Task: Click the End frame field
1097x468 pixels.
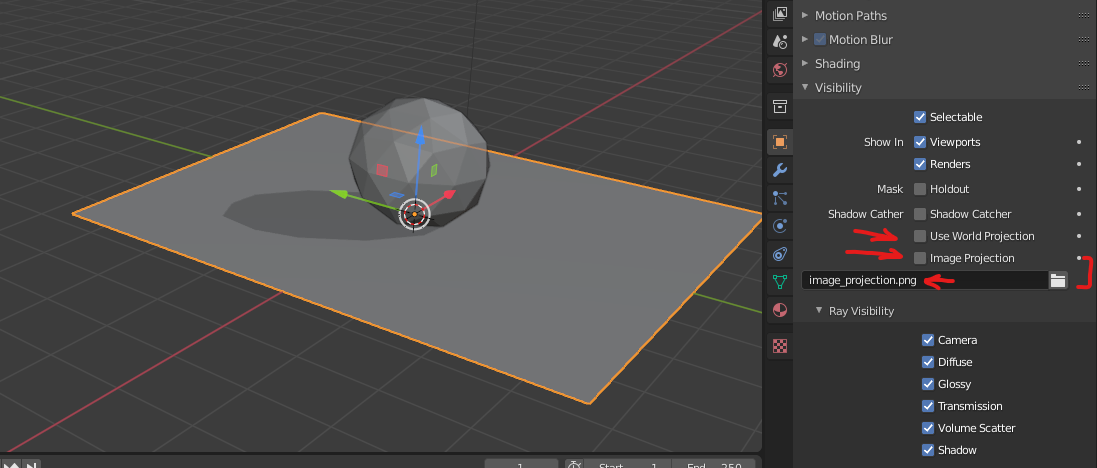Action: [713, 464]
